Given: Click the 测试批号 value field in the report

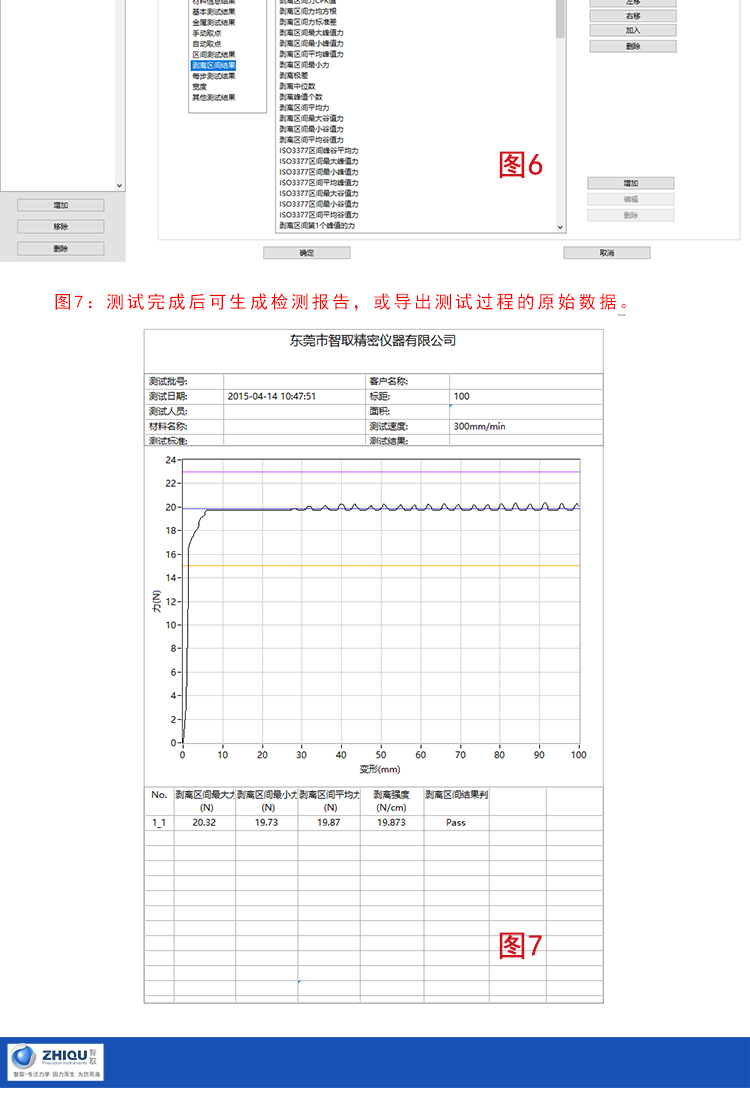Looking at the screenshot, I should click(294, 381).
